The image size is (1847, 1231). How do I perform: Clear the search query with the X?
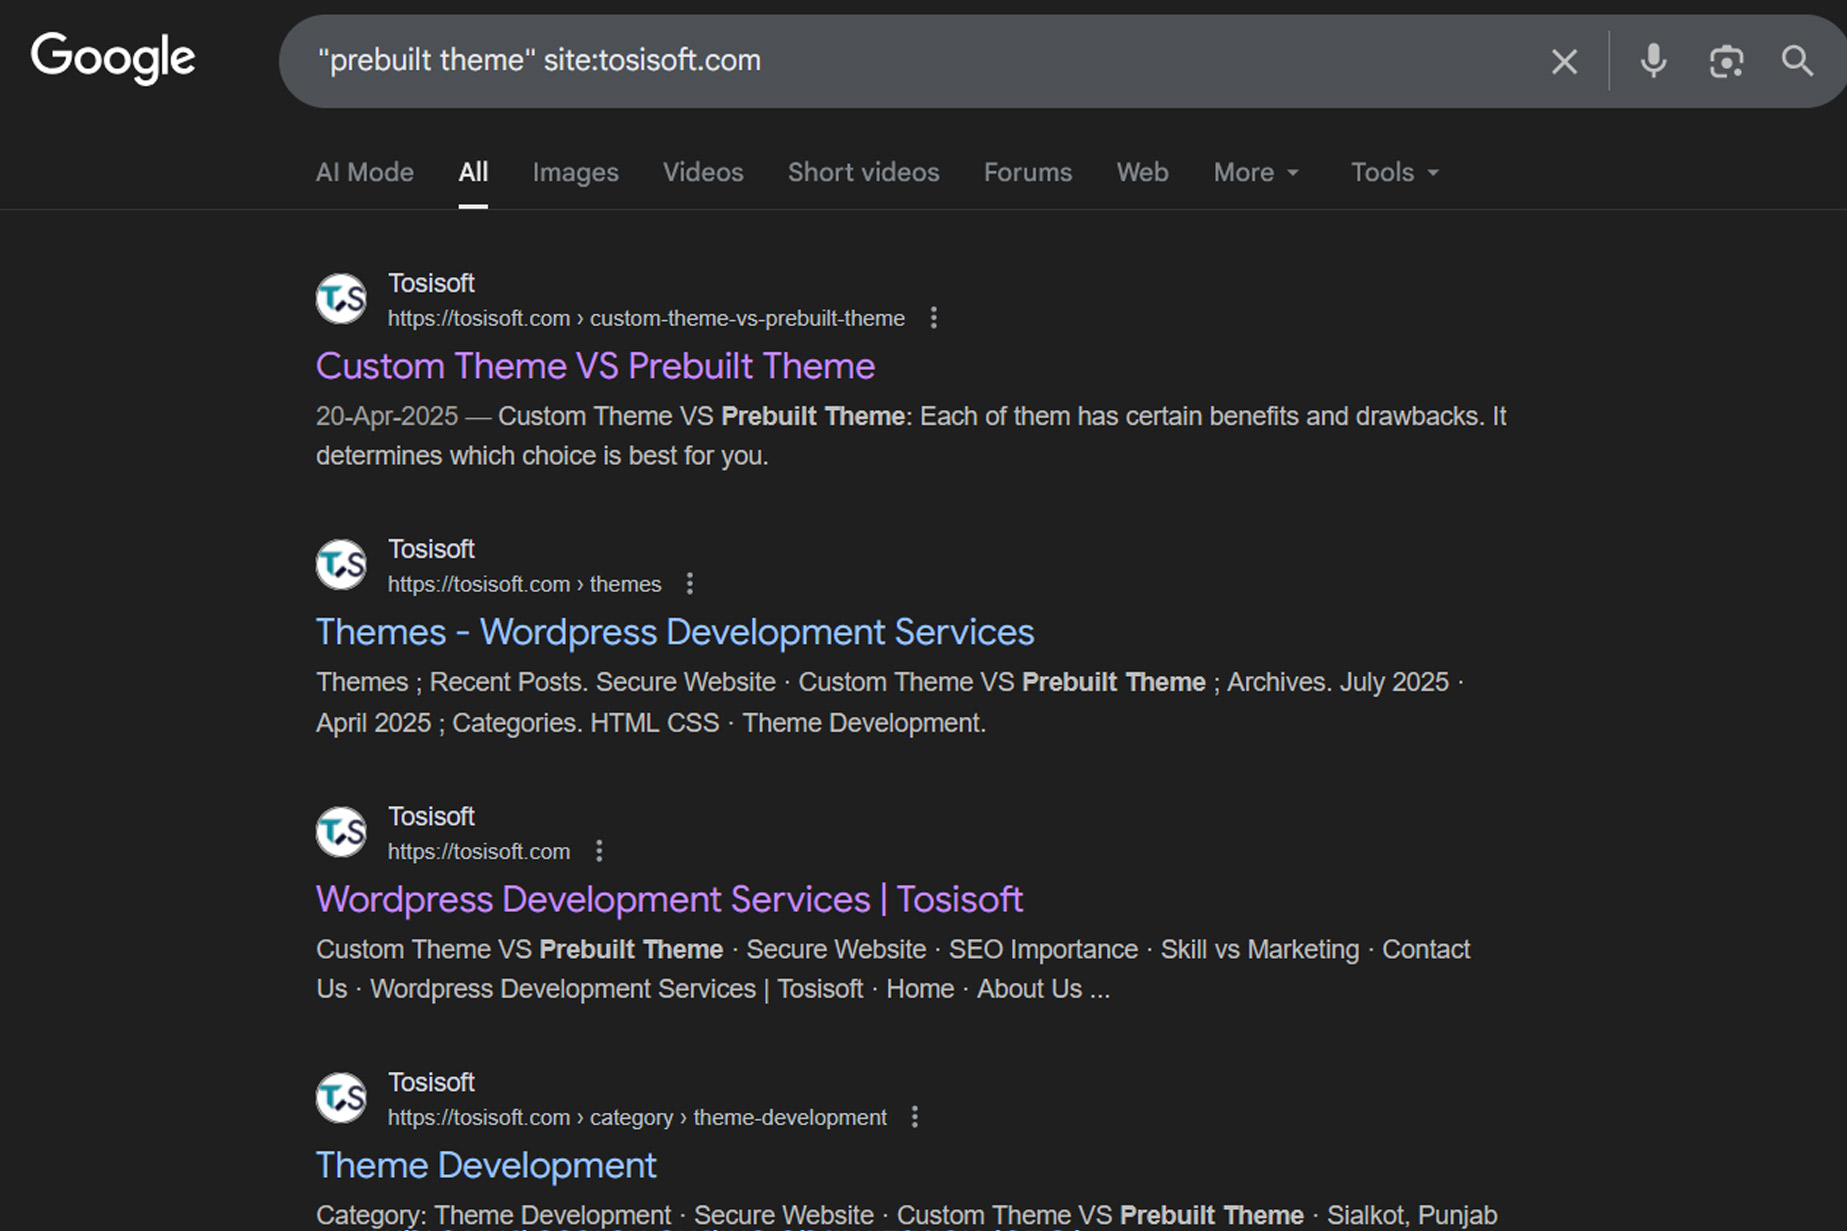(x=1563, y=61)
